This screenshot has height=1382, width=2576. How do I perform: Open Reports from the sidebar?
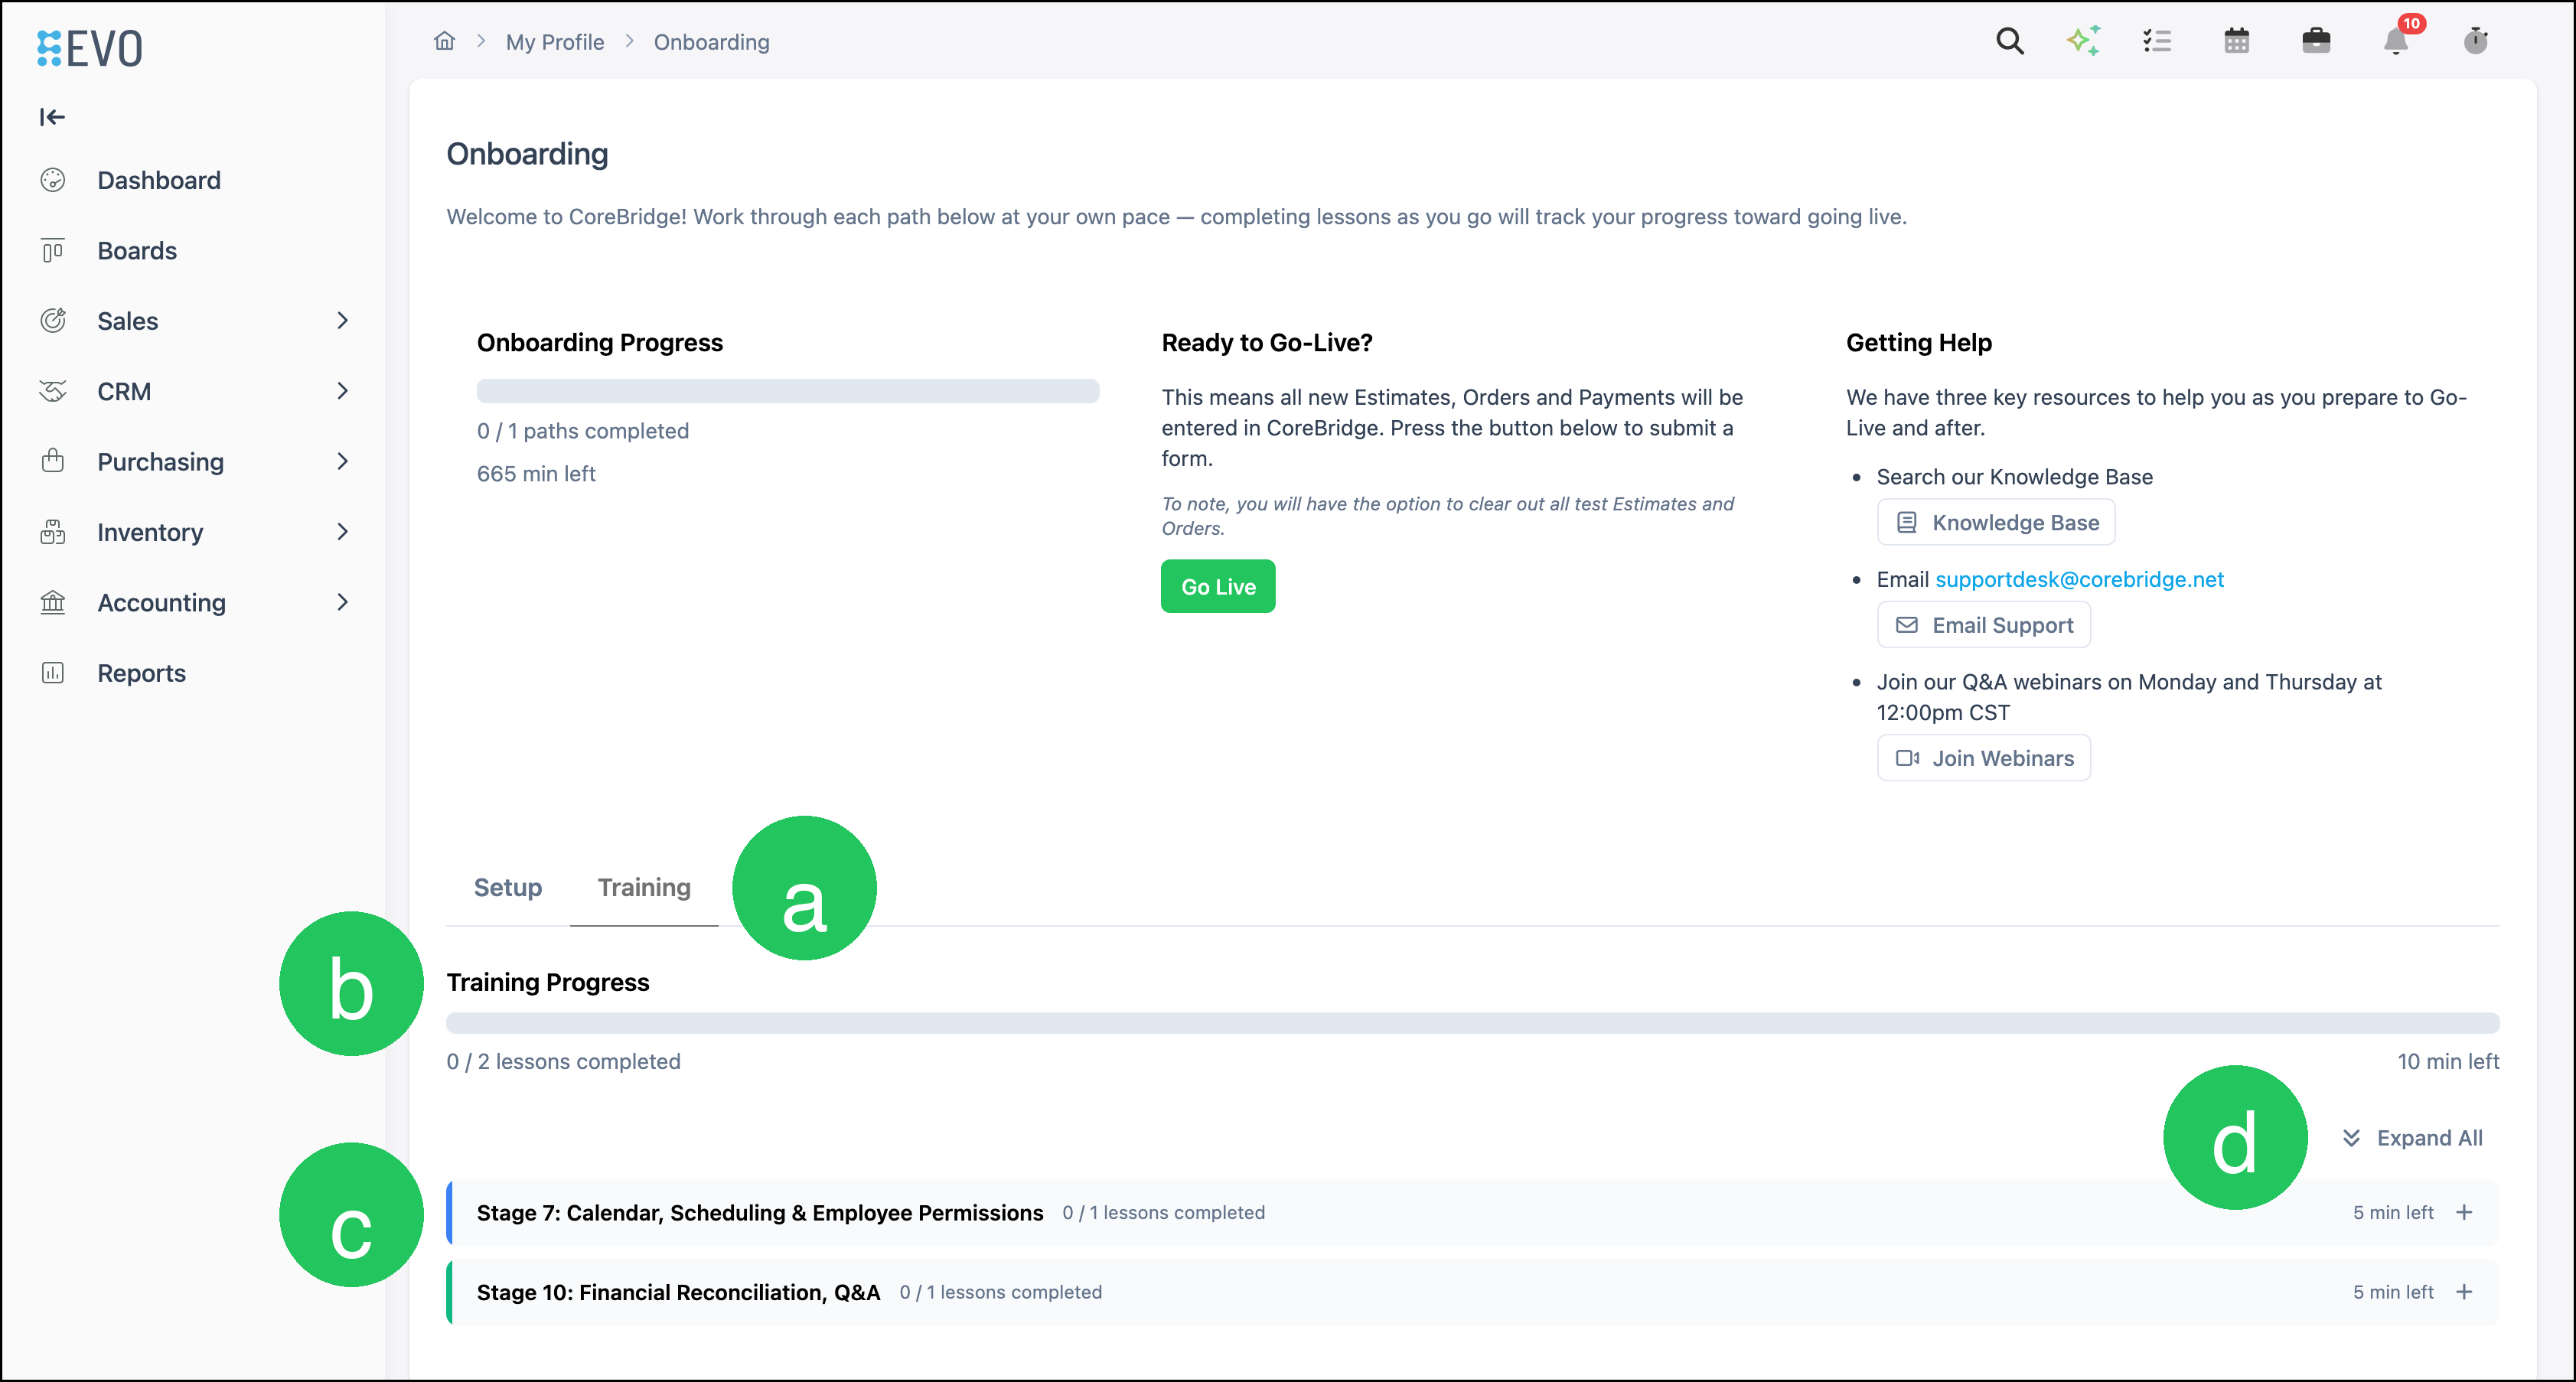[141, 673]
